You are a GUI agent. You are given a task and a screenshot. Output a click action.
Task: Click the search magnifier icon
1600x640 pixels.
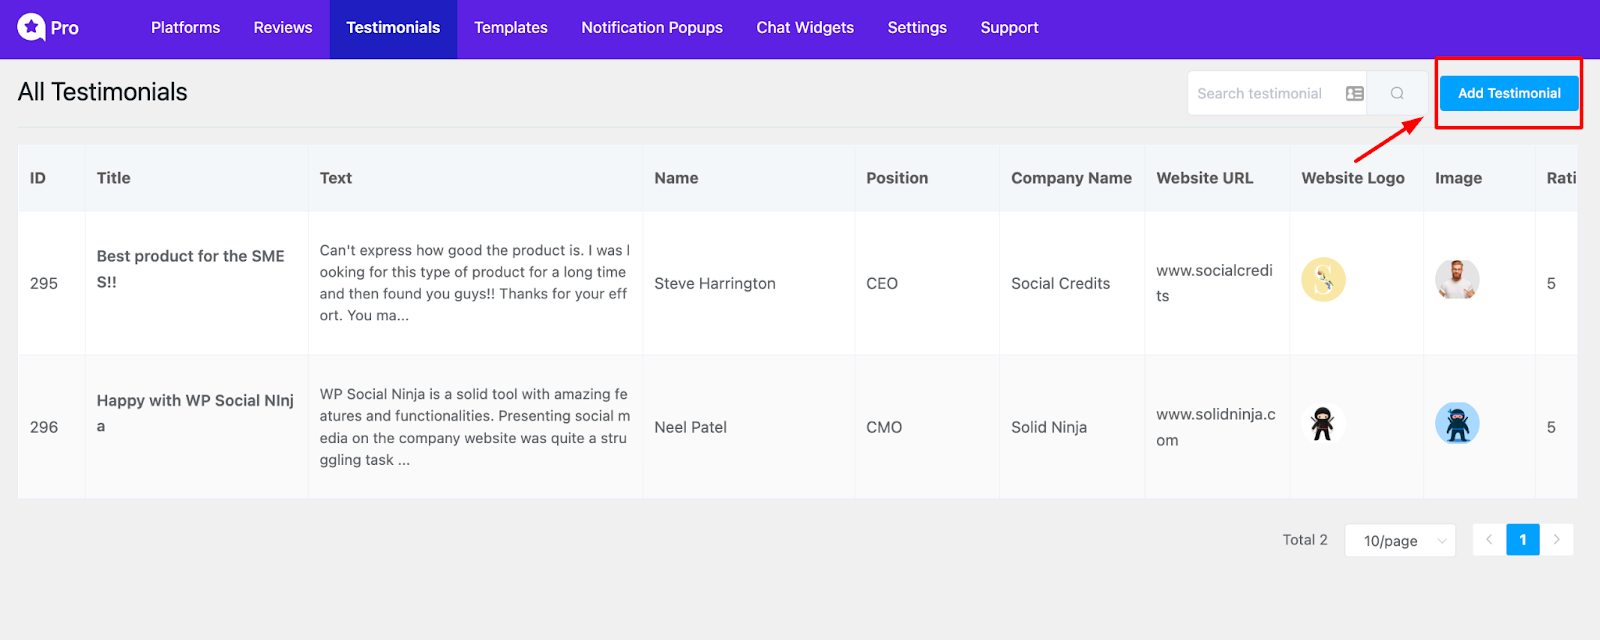(1397, 93)
